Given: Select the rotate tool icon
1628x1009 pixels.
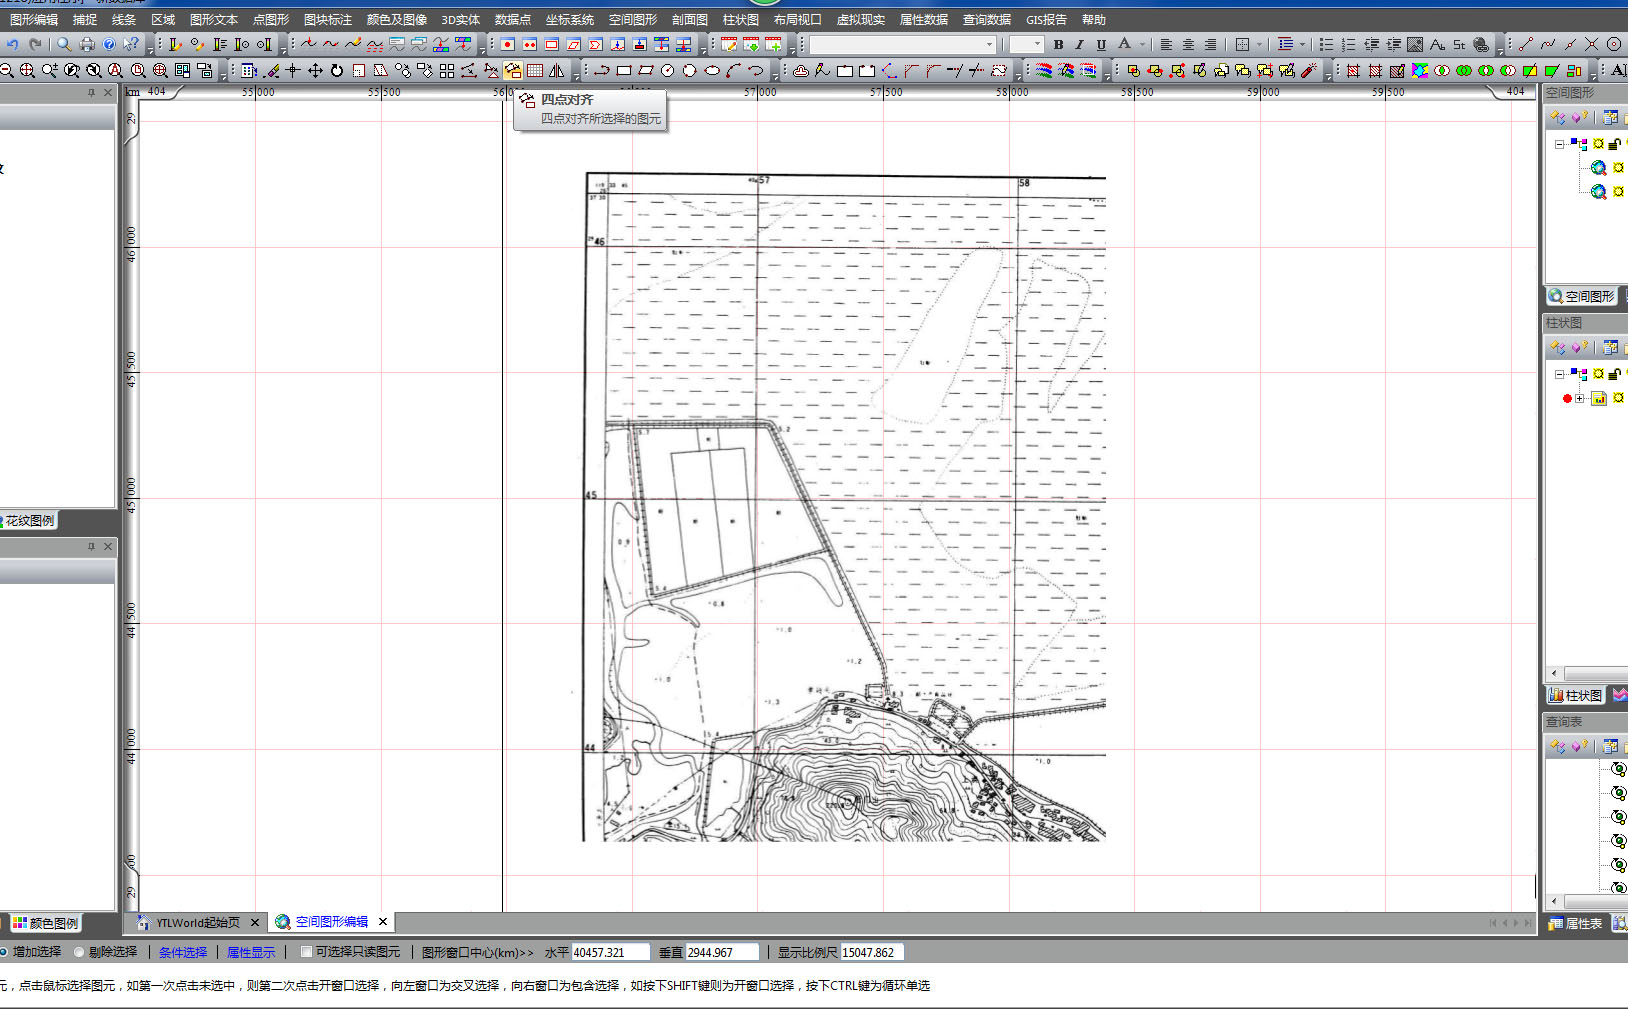Looking at the screenshot, I should (337, 70).
